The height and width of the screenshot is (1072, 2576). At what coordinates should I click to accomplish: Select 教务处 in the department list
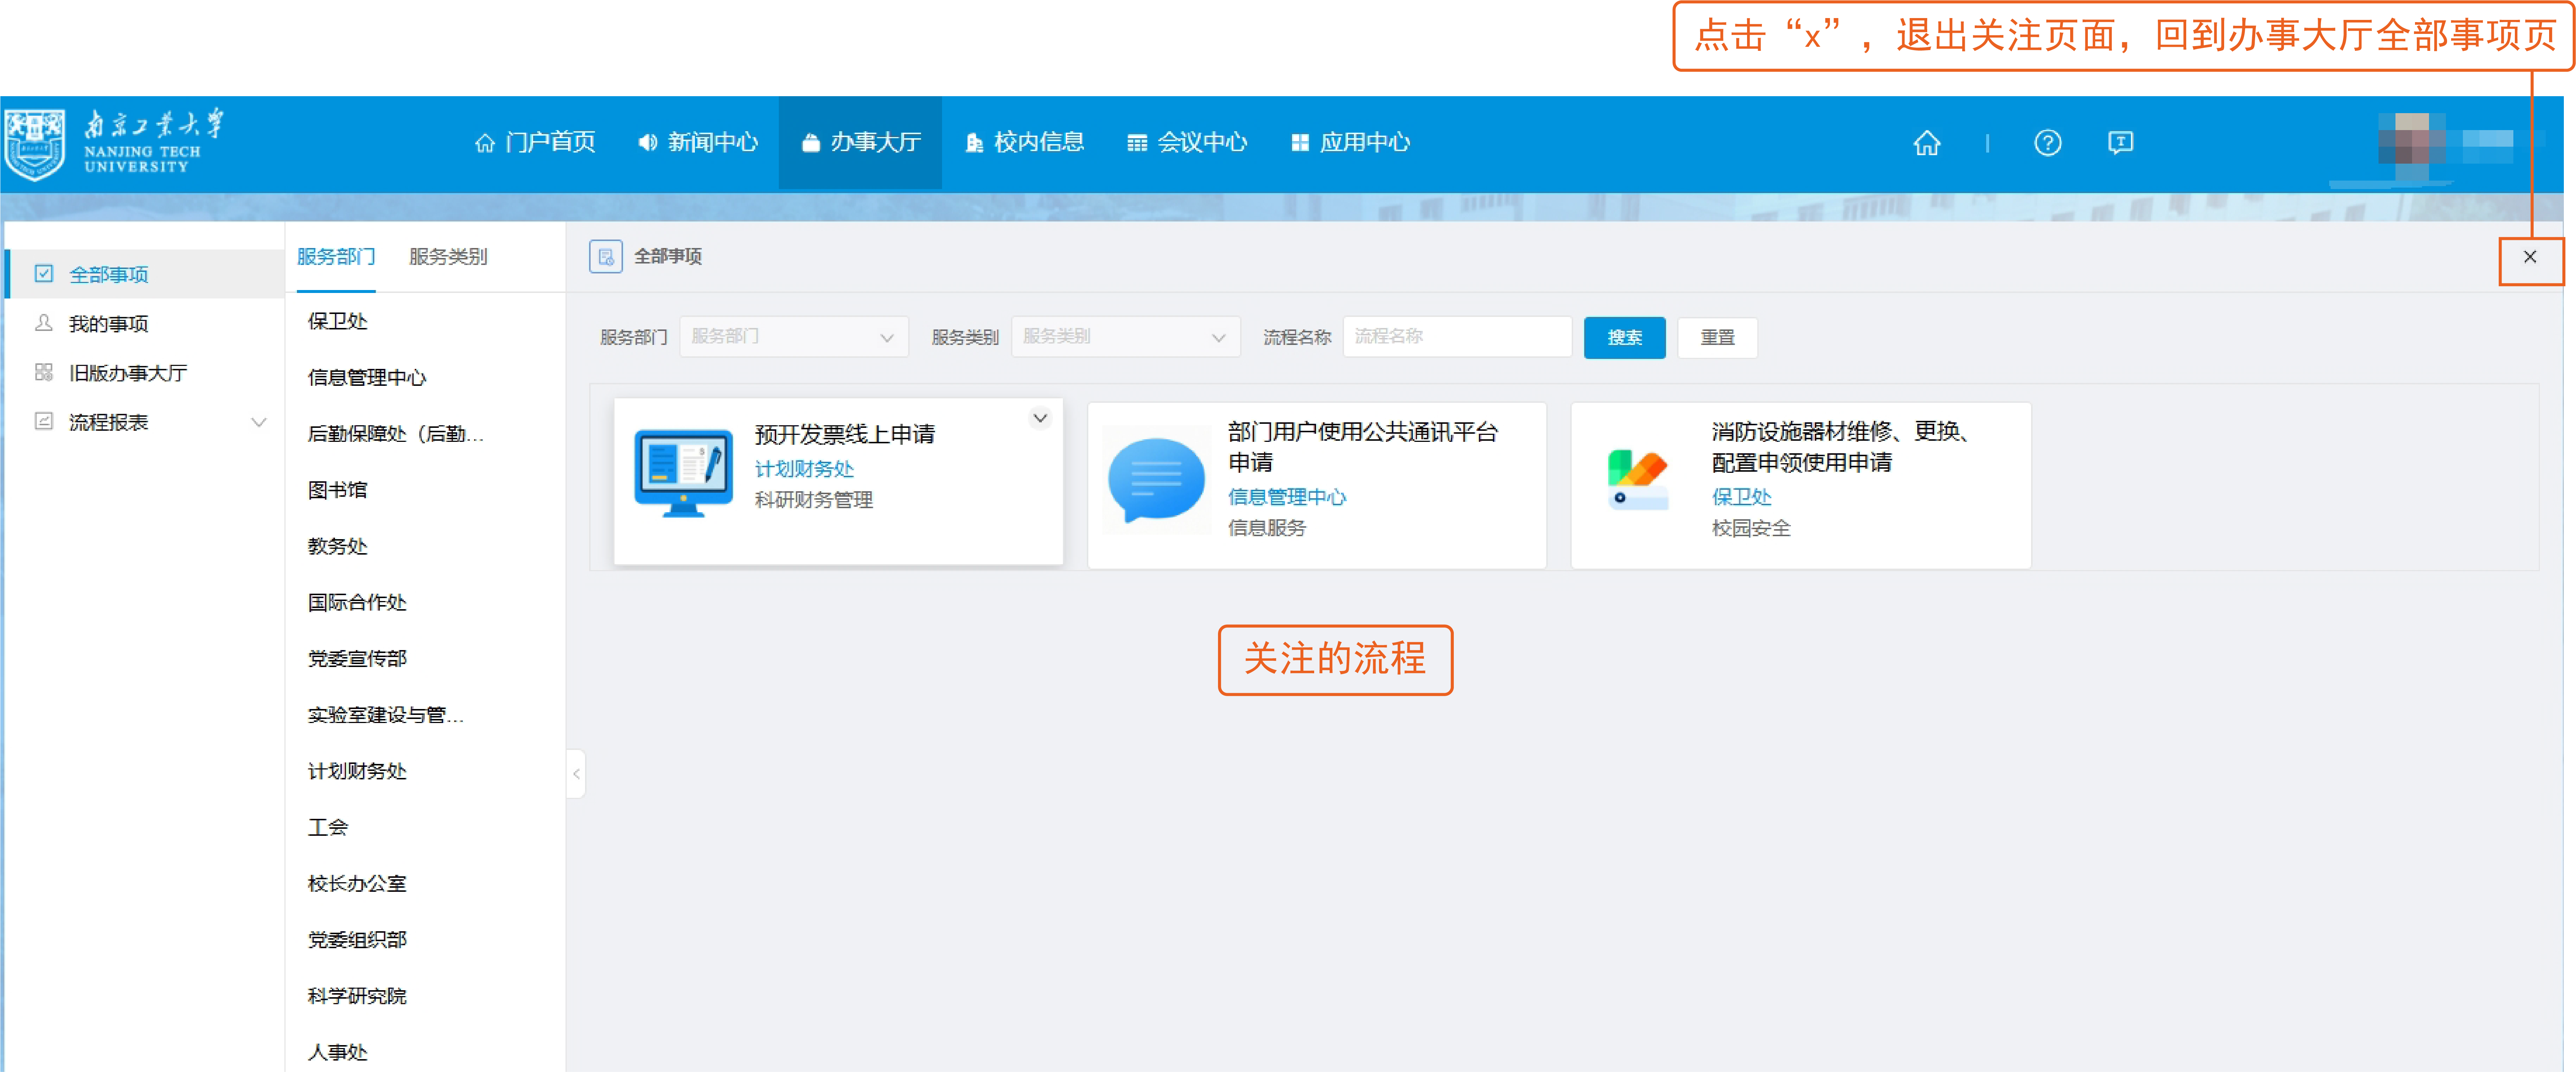click(338, 547)
